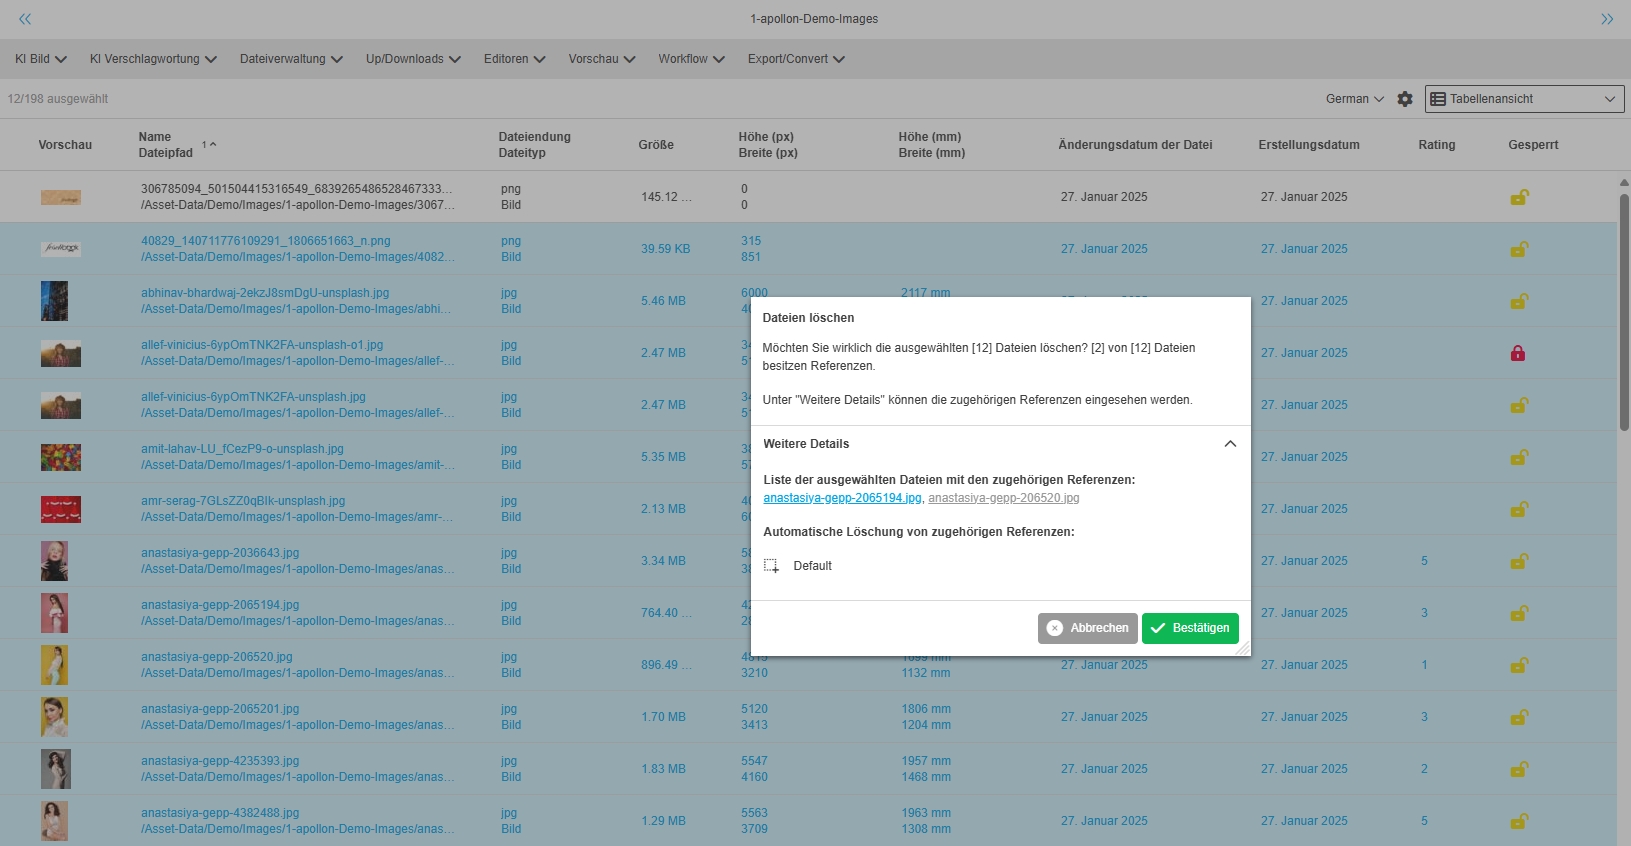
Task: Open the German language dropdown
Action: pyautogui.click(x=1354, y=99)
